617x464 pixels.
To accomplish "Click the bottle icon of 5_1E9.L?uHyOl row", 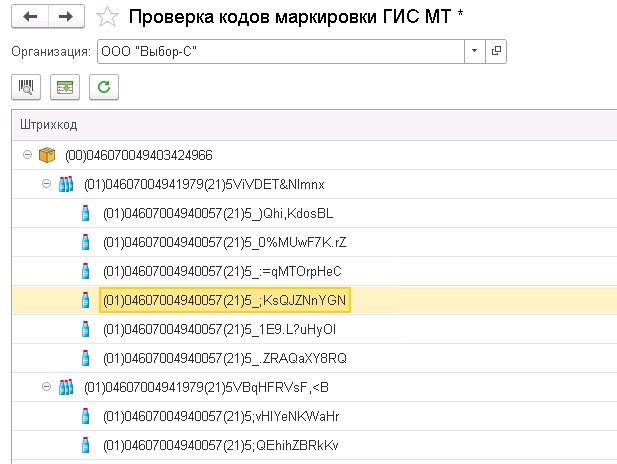I will (x=85, y=329).
